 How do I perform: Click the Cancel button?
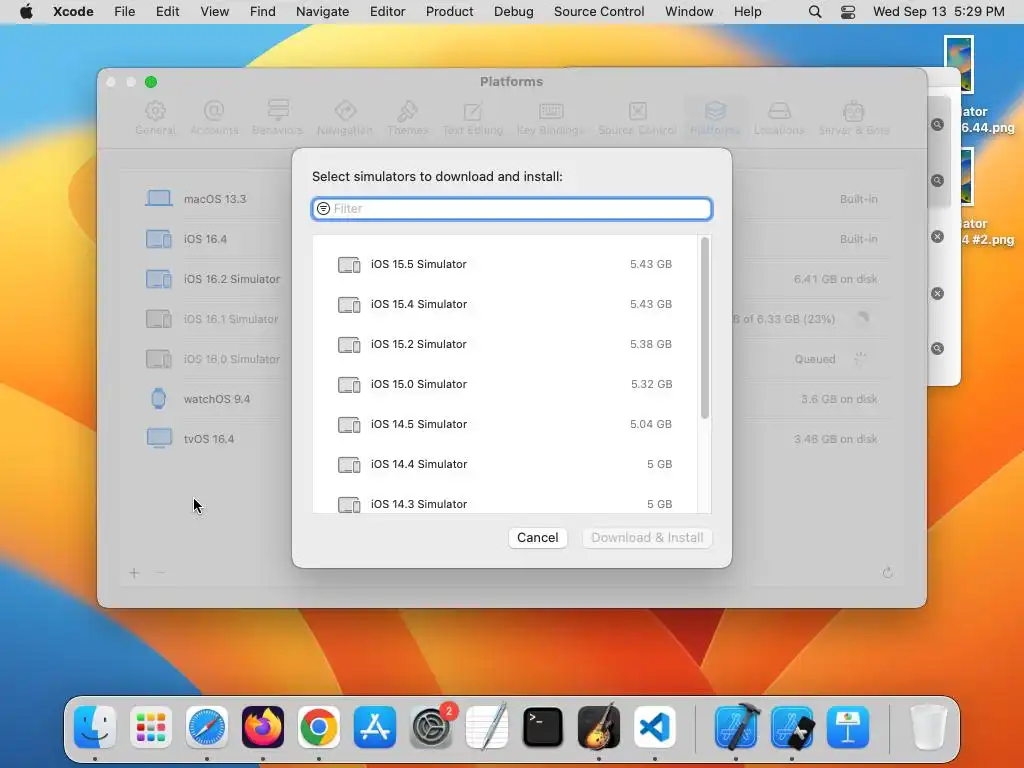pyautogui.click(x=537, y=537)
